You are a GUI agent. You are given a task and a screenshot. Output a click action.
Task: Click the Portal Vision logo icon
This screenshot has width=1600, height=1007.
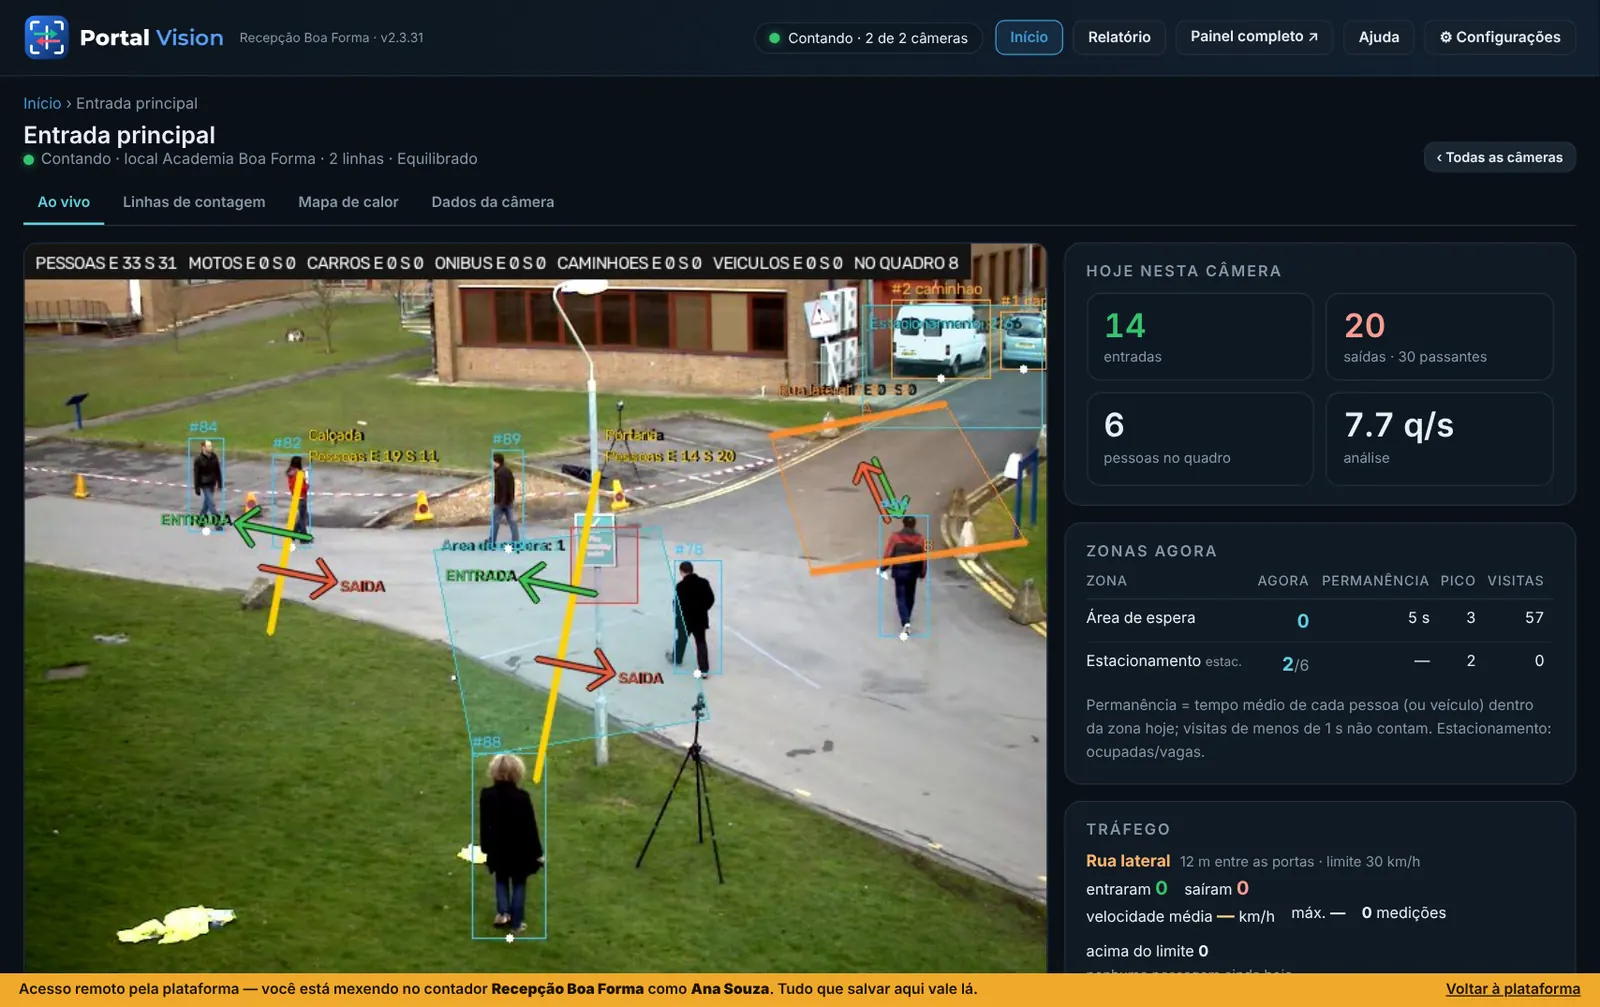[46, 37]
